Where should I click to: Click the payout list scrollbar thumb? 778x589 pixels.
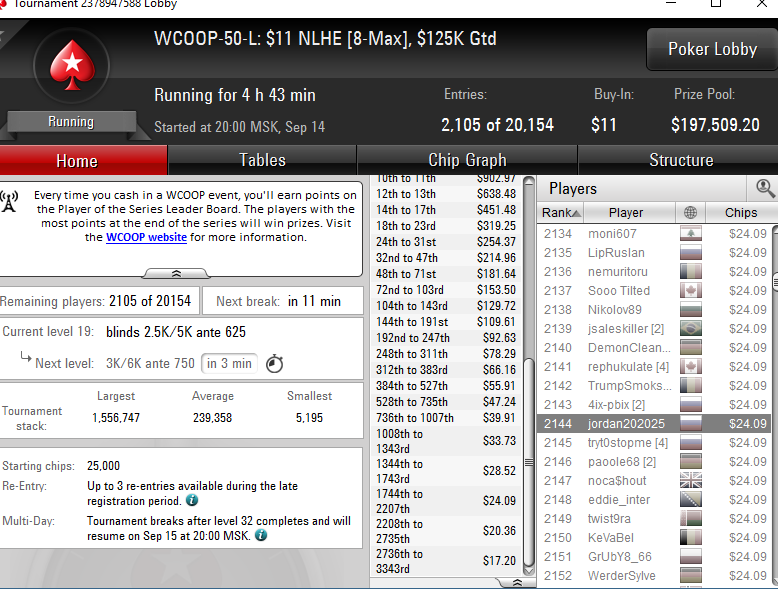point(529,461)
